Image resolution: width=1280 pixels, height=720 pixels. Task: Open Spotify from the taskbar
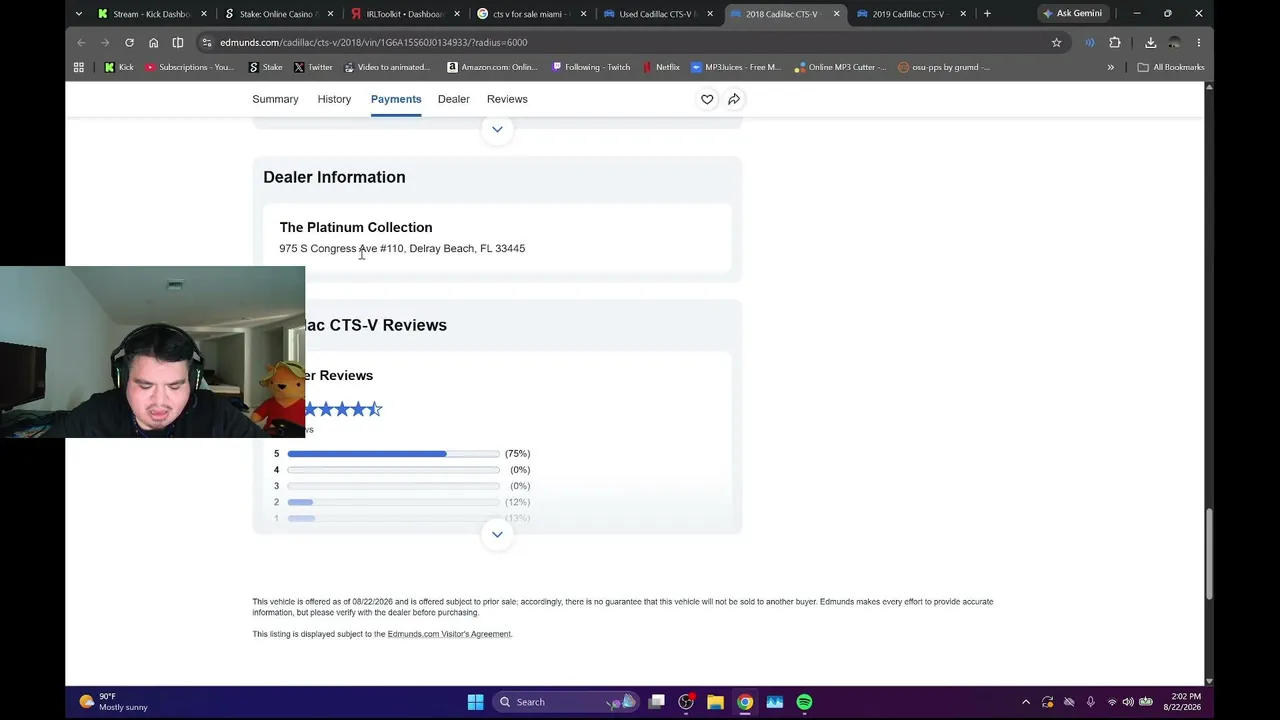click(804, 702)
